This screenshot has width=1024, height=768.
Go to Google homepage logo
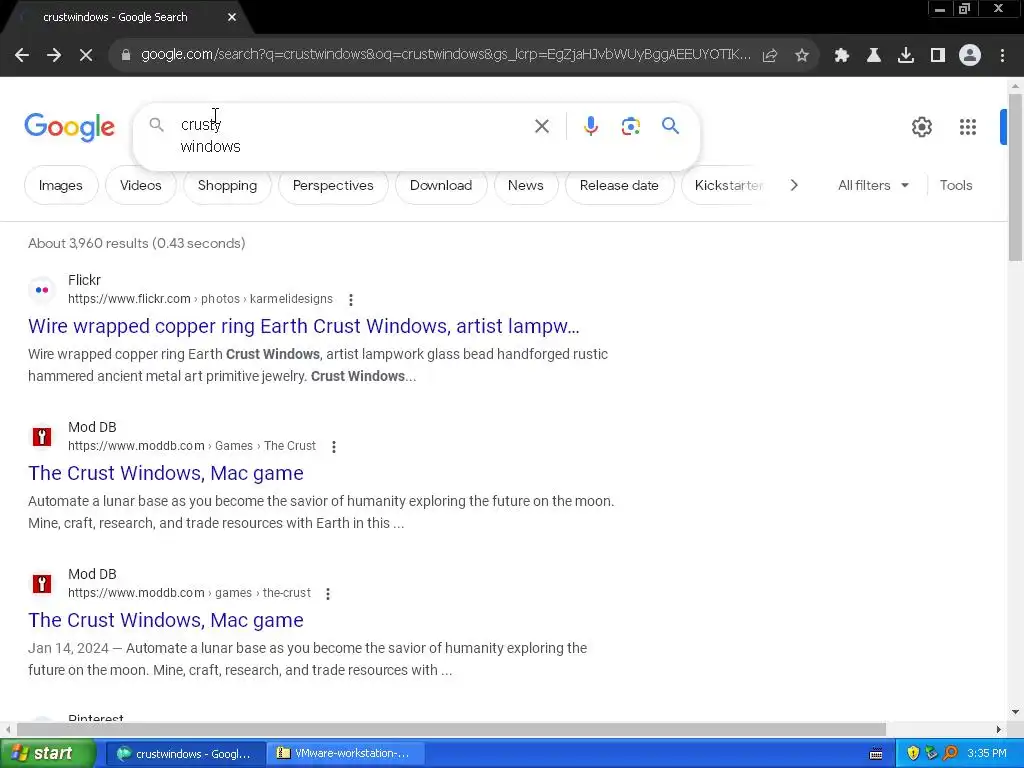(x=69, y=127)
